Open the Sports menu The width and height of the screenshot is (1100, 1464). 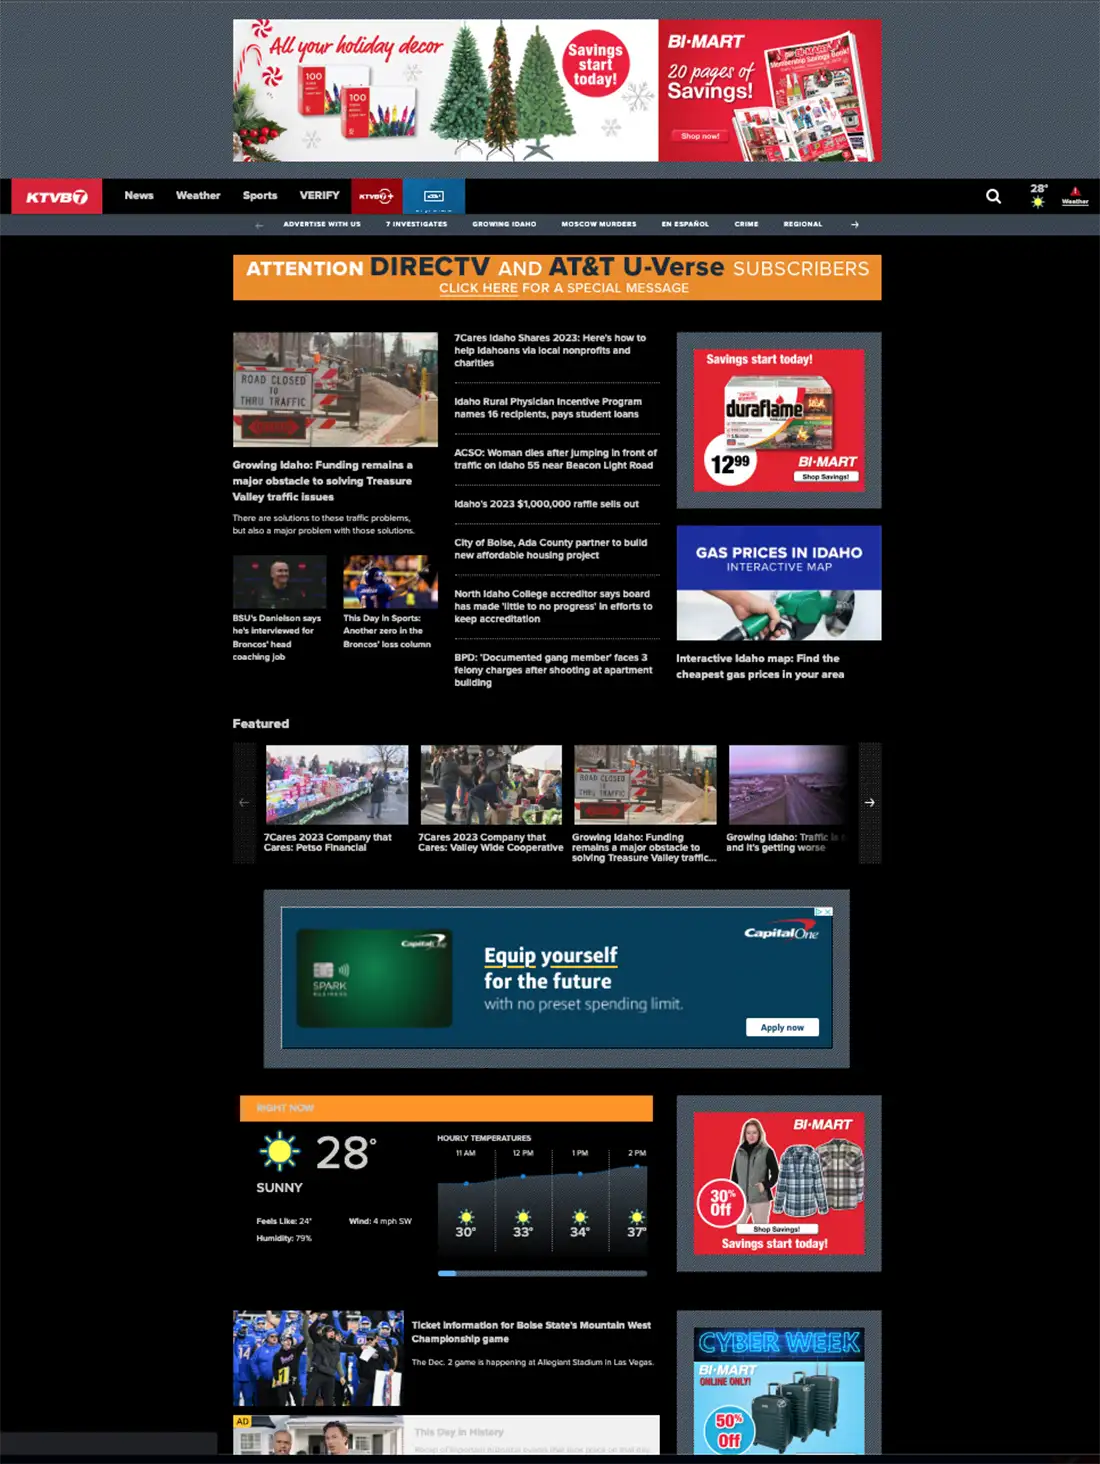tap(260, 195)
